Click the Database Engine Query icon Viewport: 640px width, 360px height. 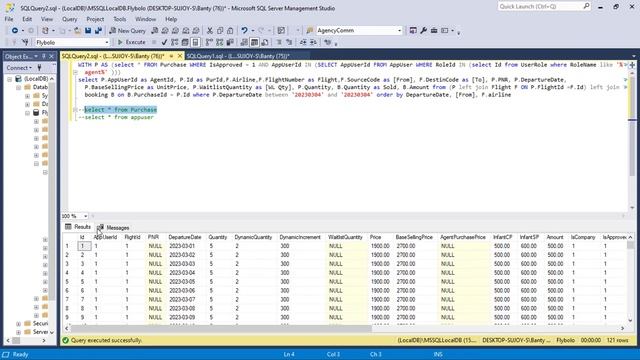155,31
